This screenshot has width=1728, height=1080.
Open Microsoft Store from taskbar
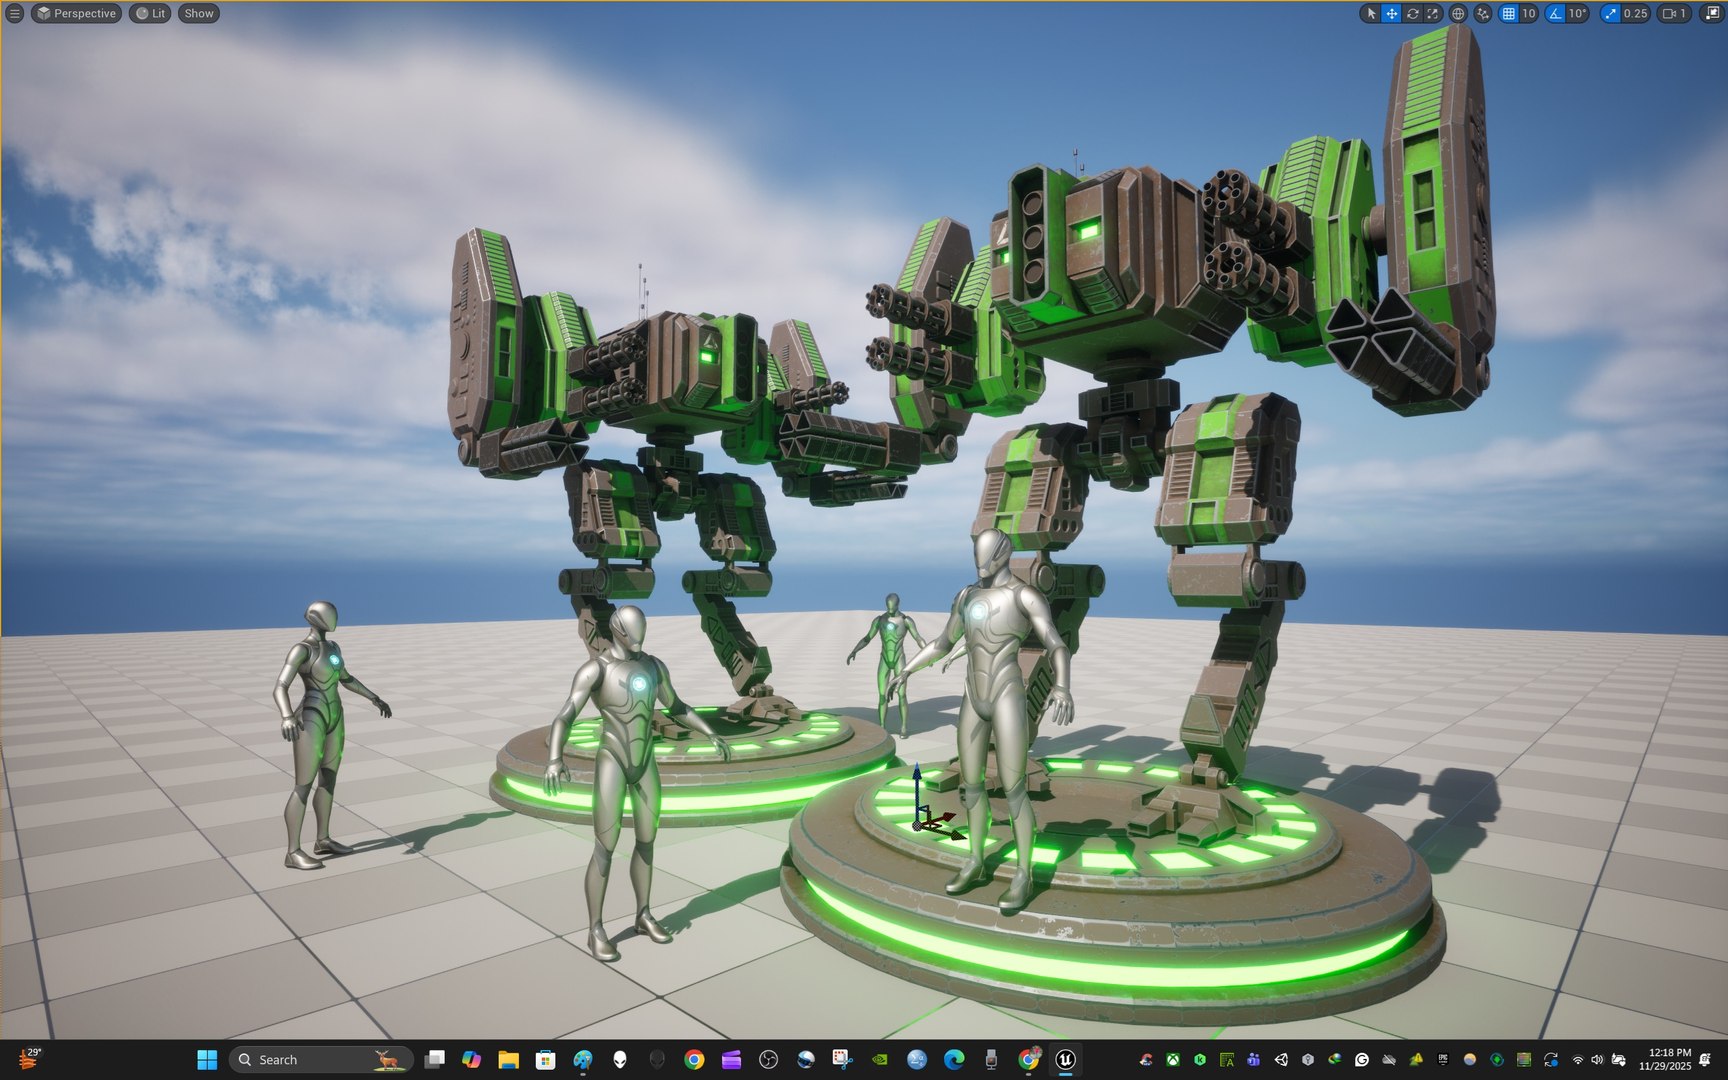[545, 1060]
